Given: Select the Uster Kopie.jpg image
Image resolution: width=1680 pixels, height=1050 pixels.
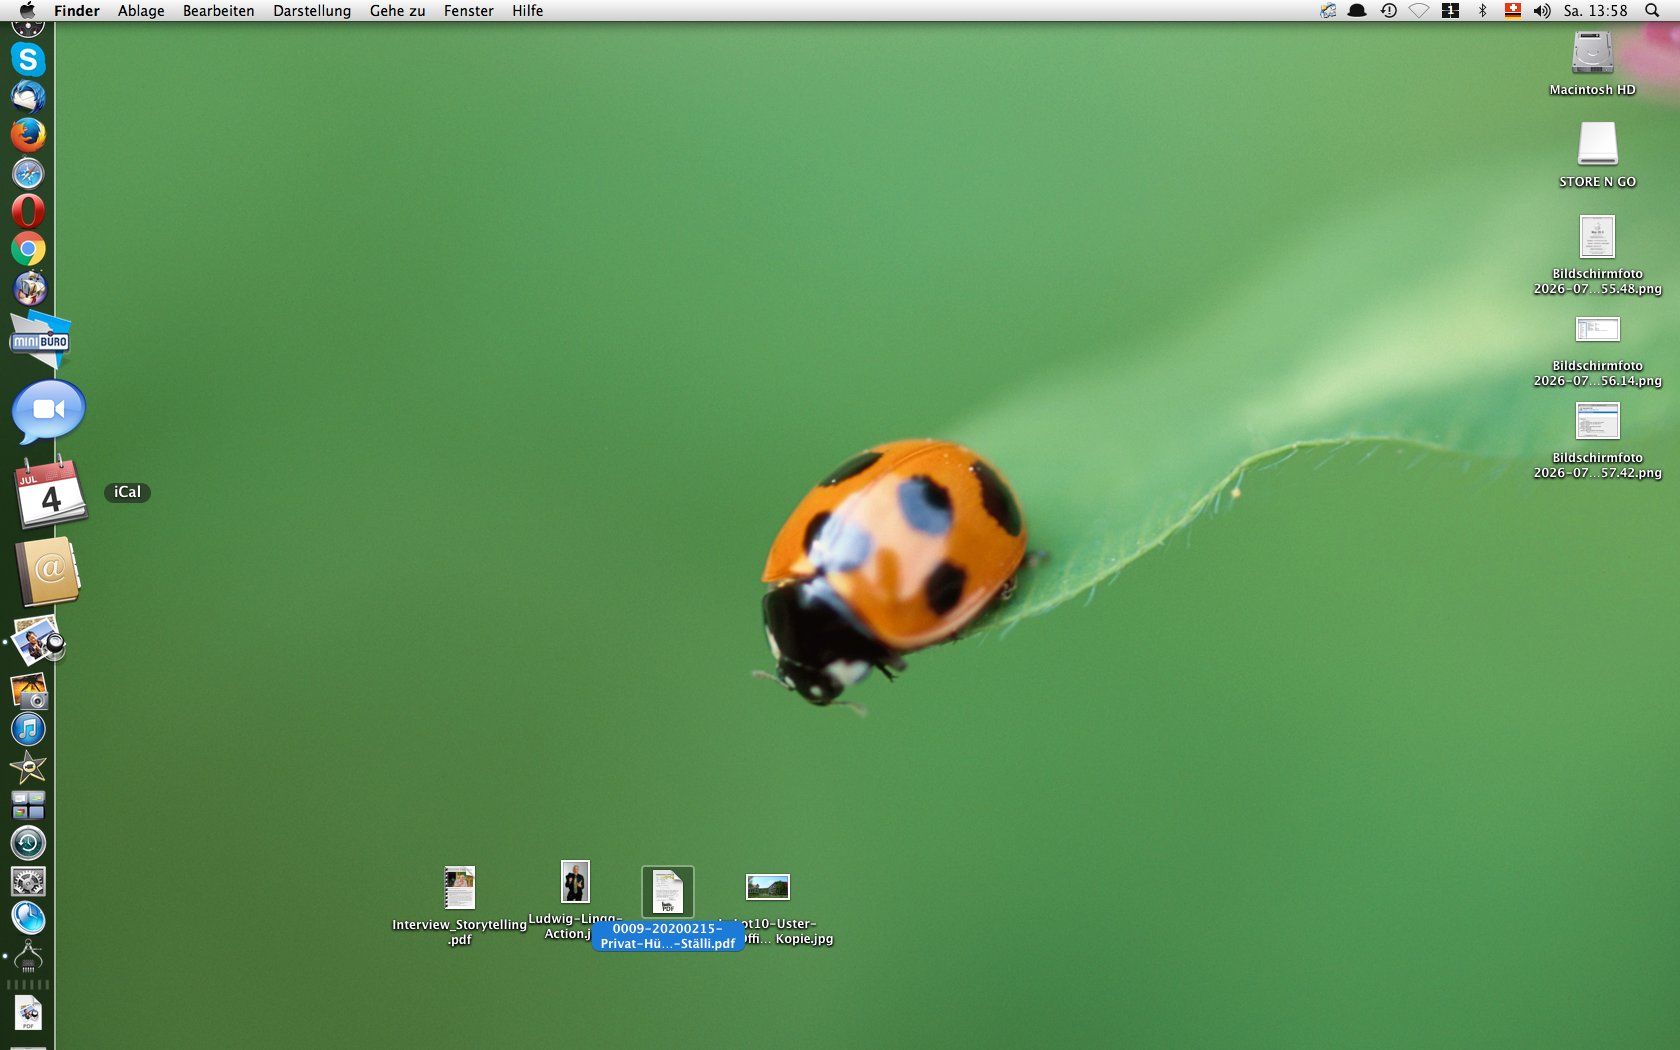Looking at the screenshot, I should point(768,887).
